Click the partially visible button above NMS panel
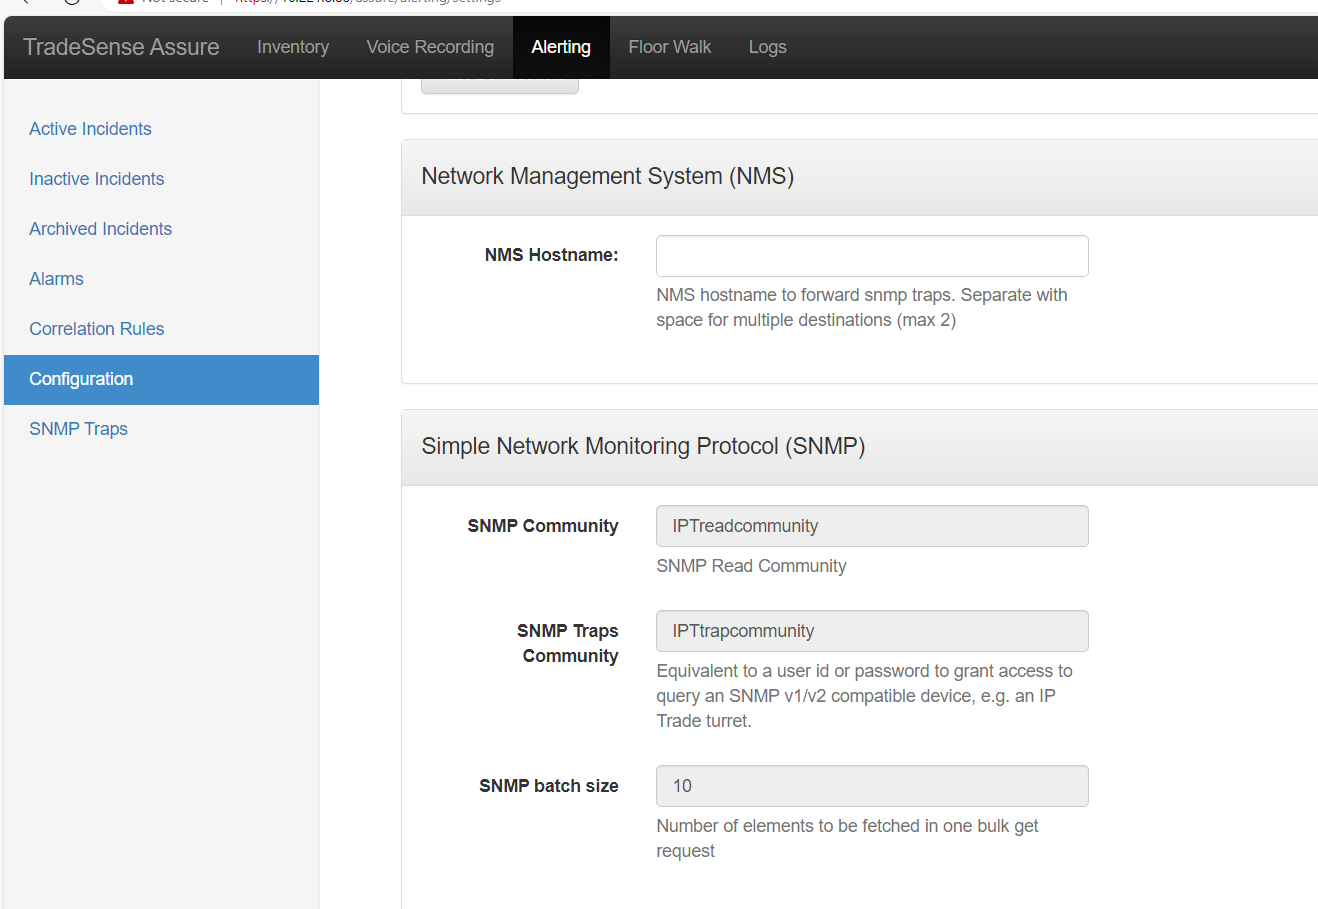This screenshot has width=1318, height=909. (x=500, y=86)
